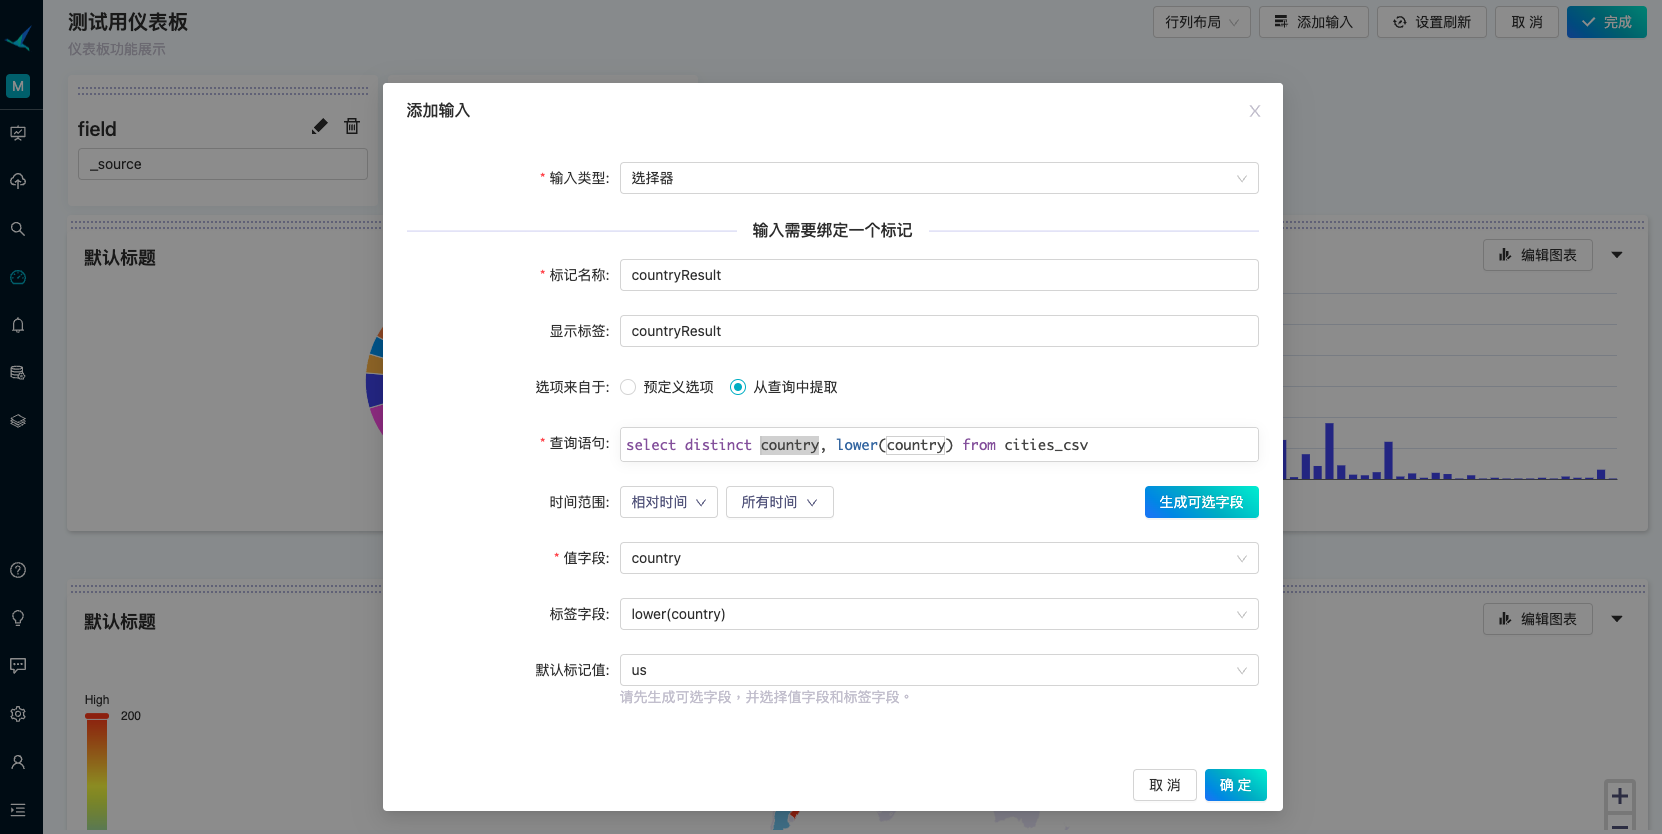Image resolution: width=1662 pixels, height=834 pixels.
Task: Open the search sidebar icon
Action: [18, 229]
